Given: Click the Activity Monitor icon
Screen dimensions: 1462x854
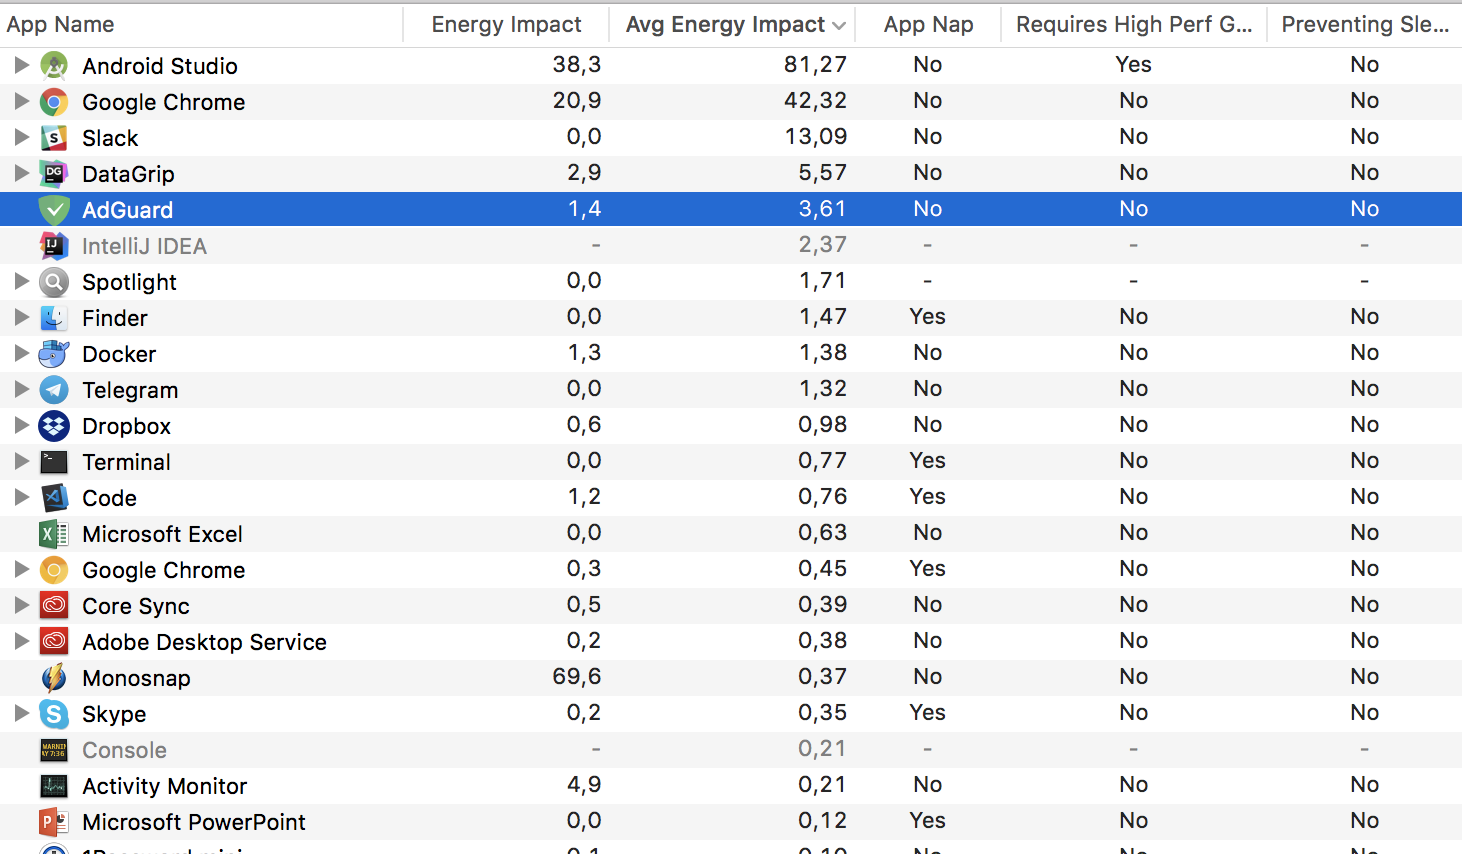Looking at the screenshot, I should point(54,786).
